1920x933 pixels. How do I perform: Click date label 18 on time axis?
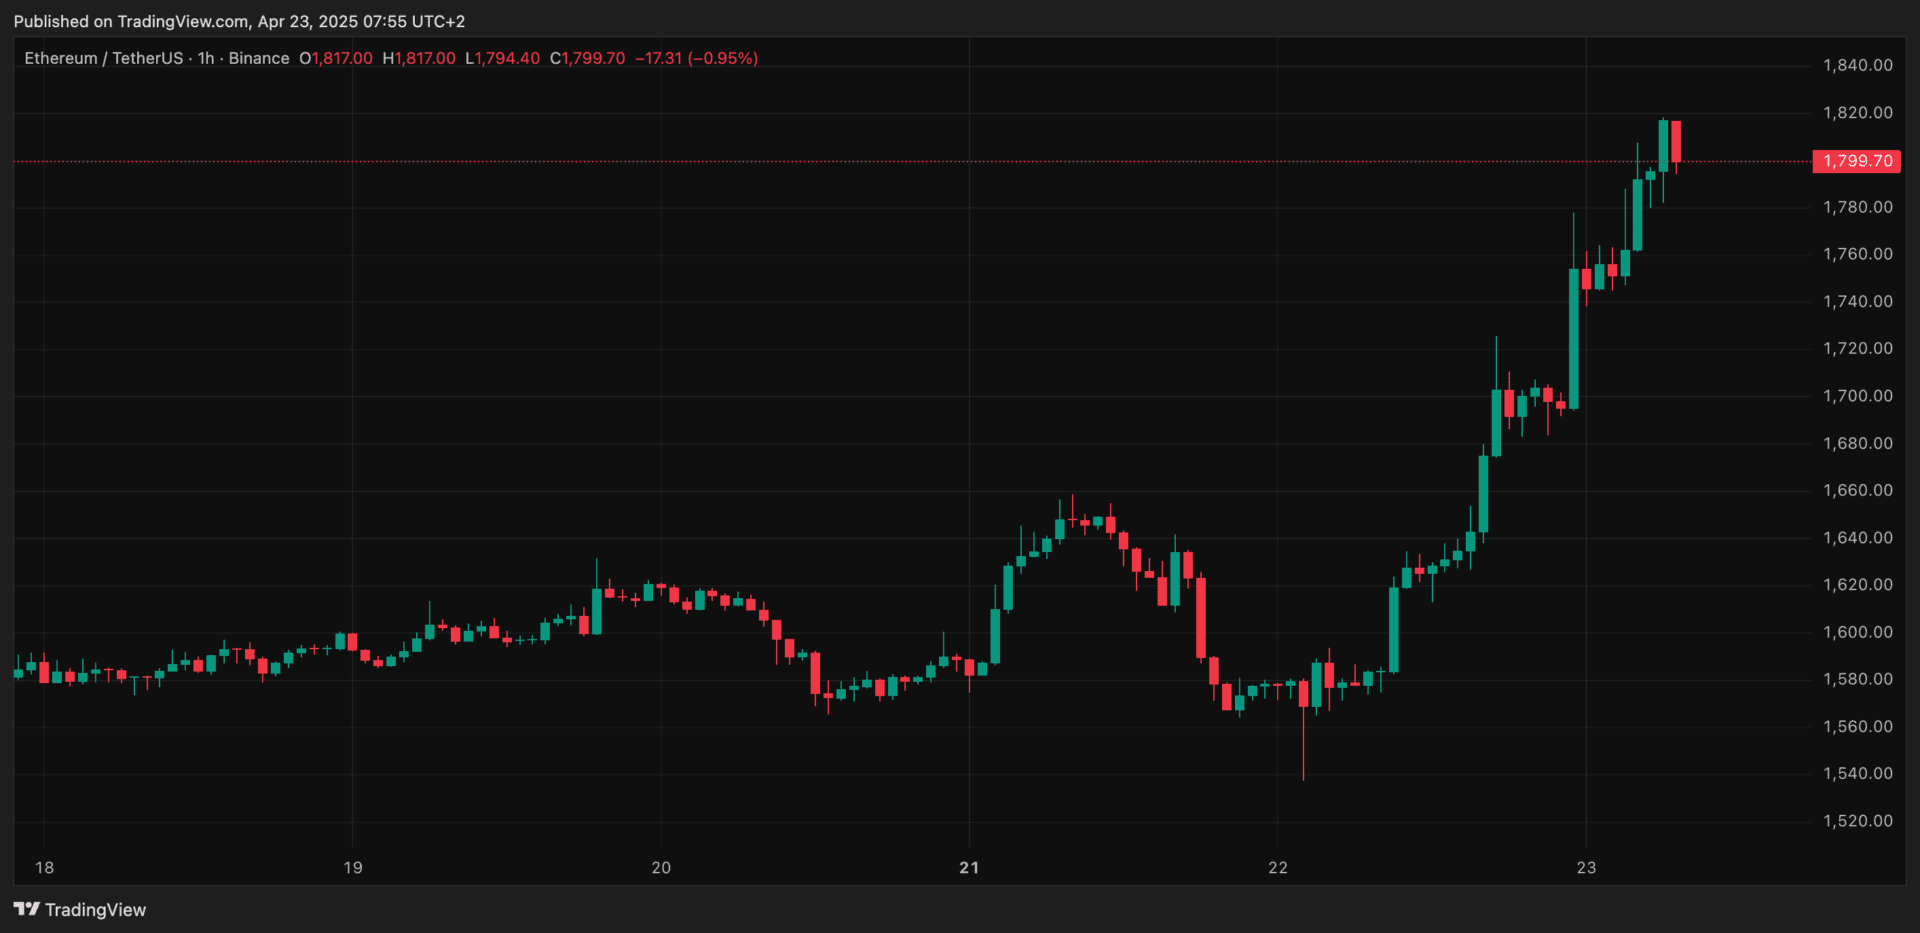(x=45, y=867)
